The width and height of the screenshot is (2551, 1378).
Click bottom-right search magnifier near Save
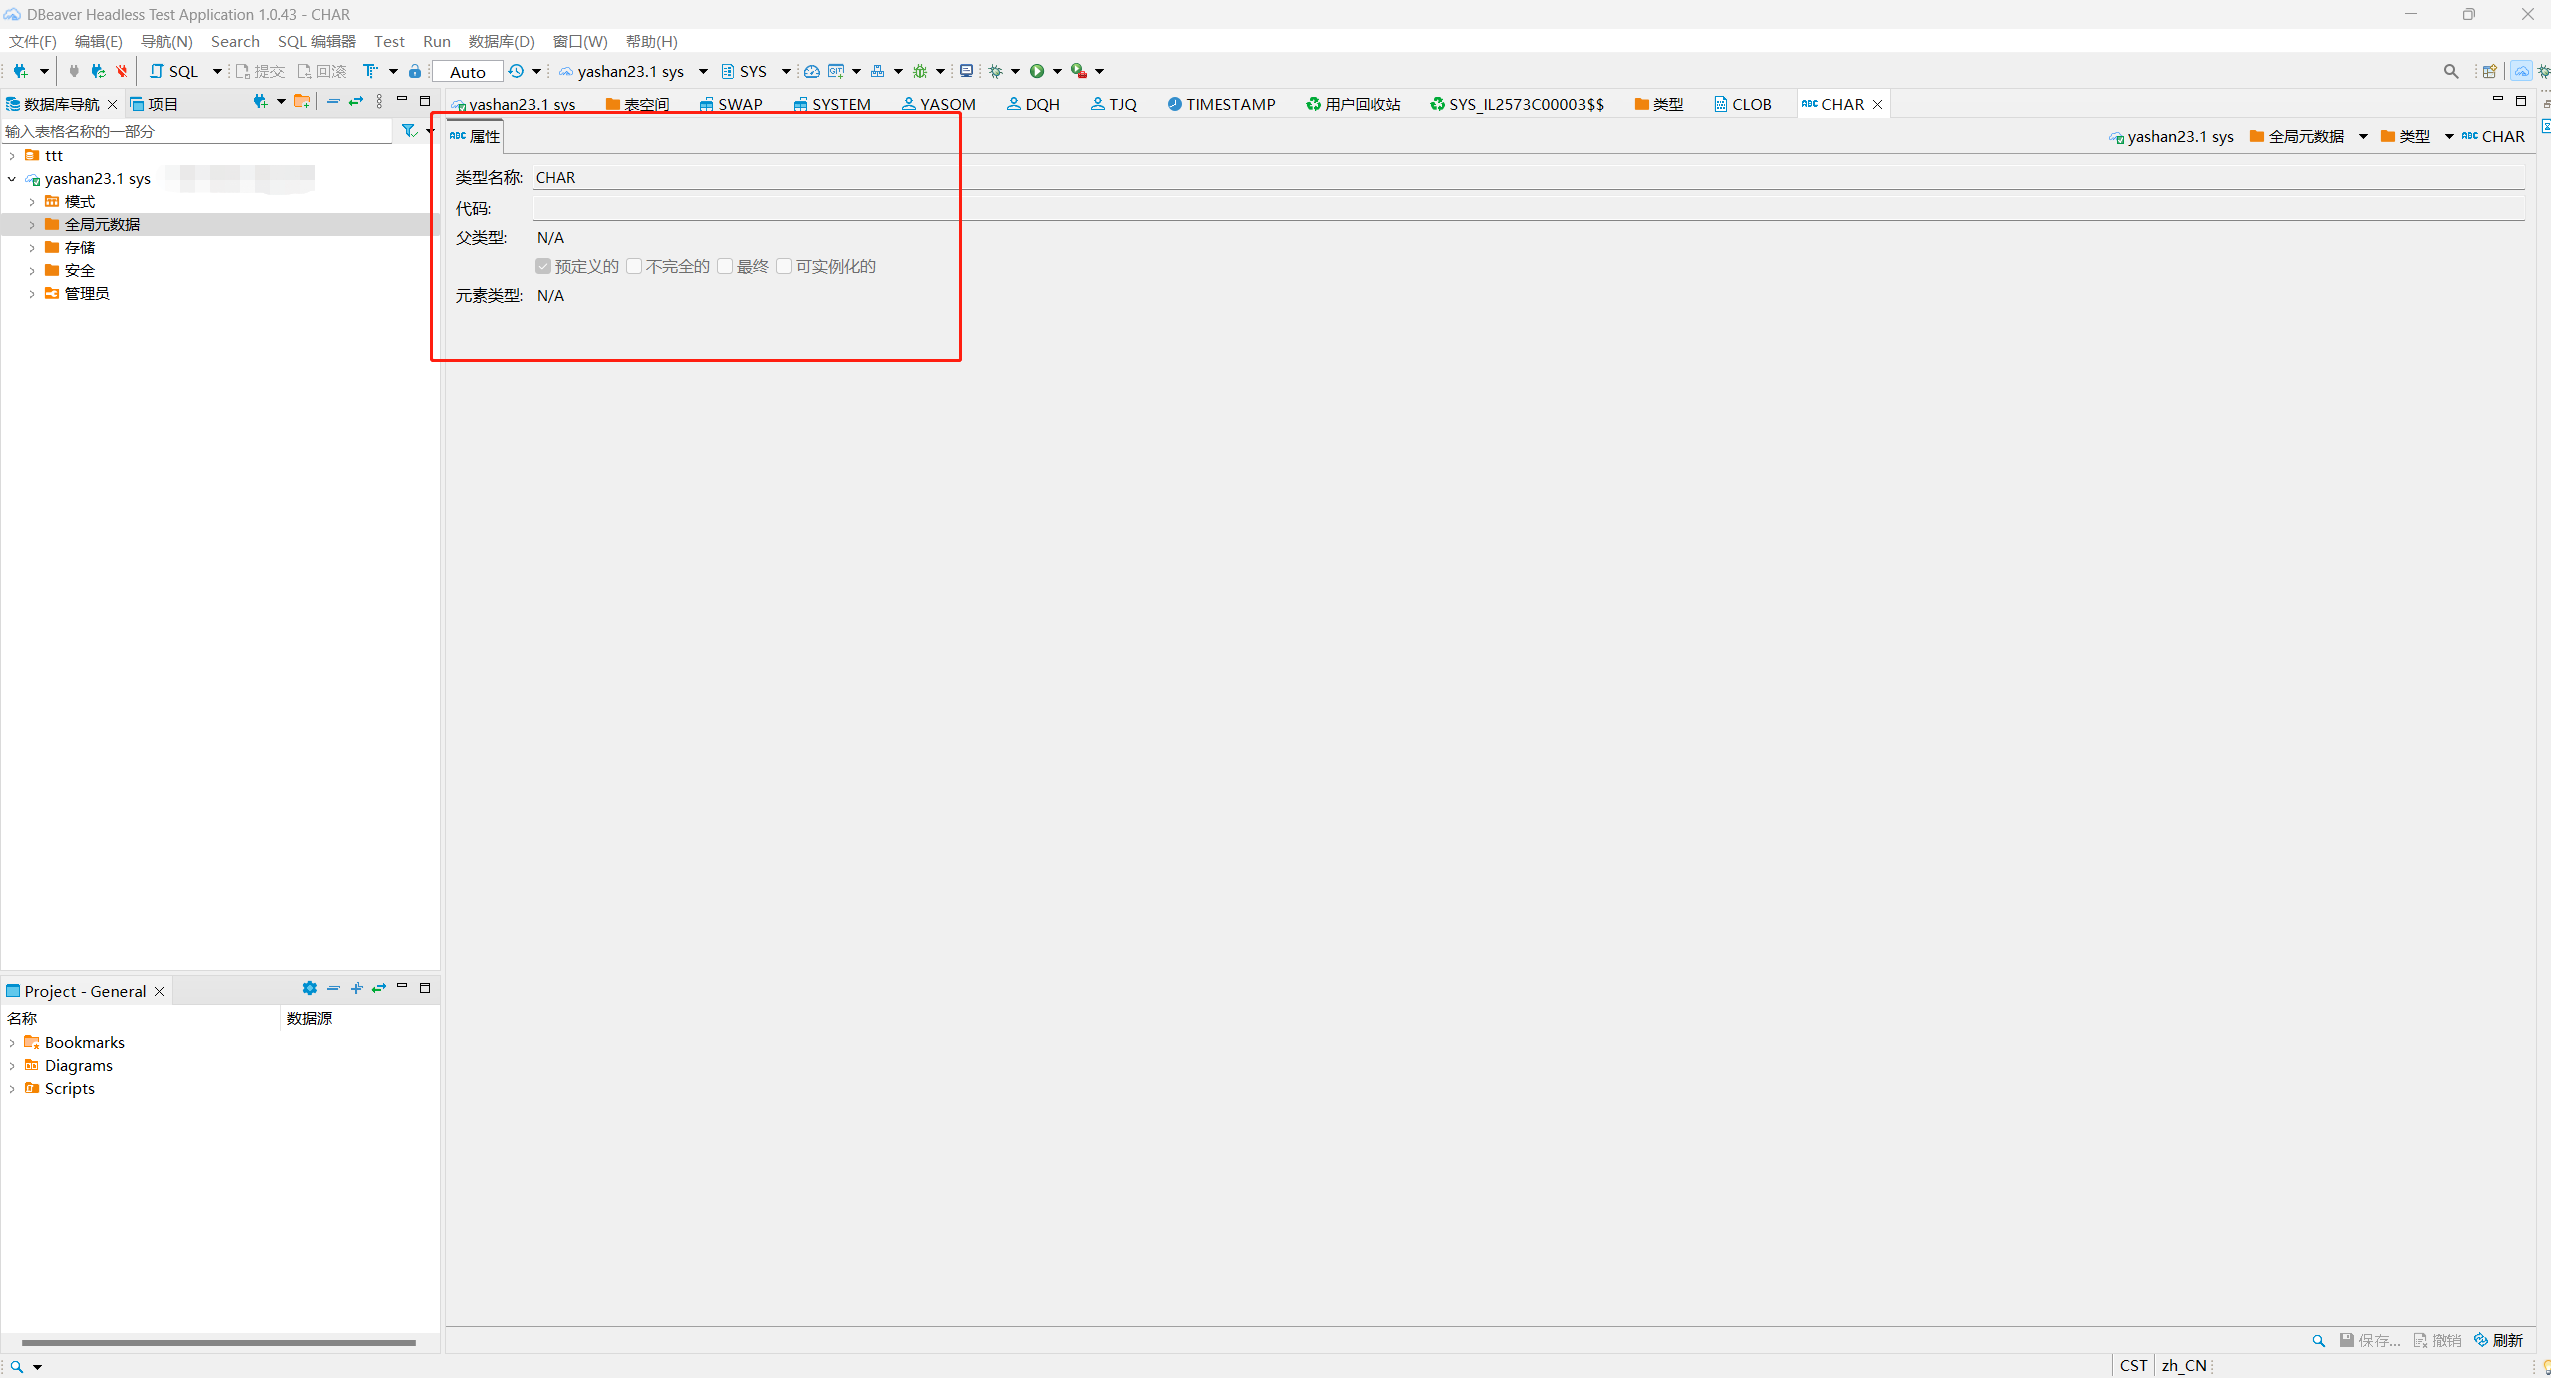pyautogui.click(x=2318, y=1341)
